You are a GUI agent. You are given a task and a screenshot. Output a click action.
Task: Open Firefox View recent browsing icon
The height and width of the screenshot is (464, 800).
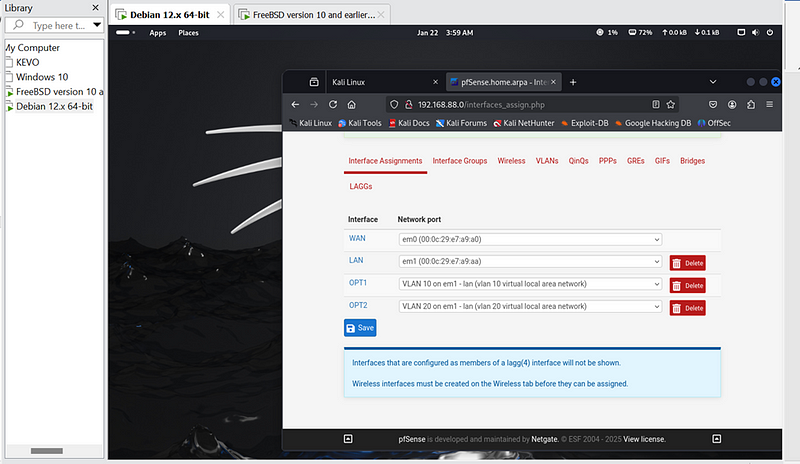pos(314,82)
